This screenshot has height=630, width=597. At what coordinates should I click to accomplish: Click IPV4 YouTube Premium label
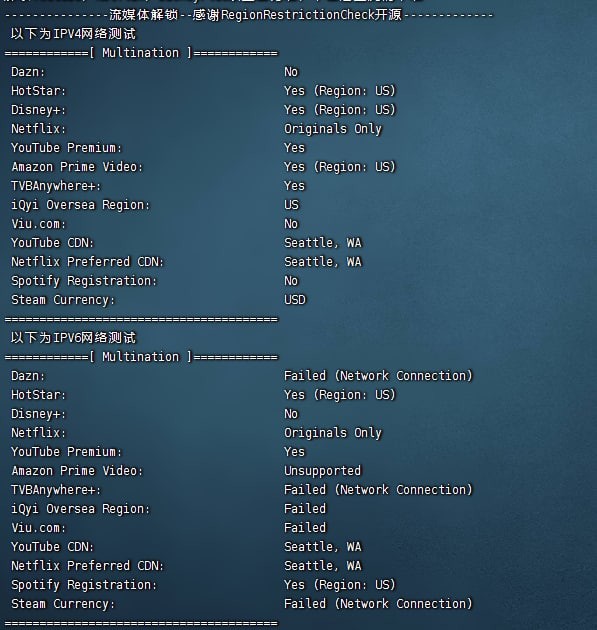coord(66,148)
